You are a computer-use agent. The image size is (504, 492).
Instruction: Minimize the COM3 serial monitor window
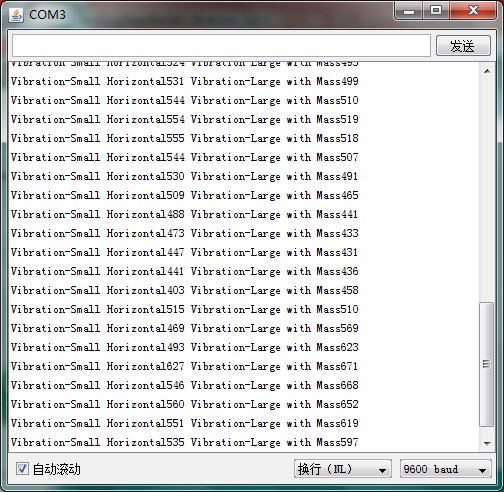click(x=409, y=11)
